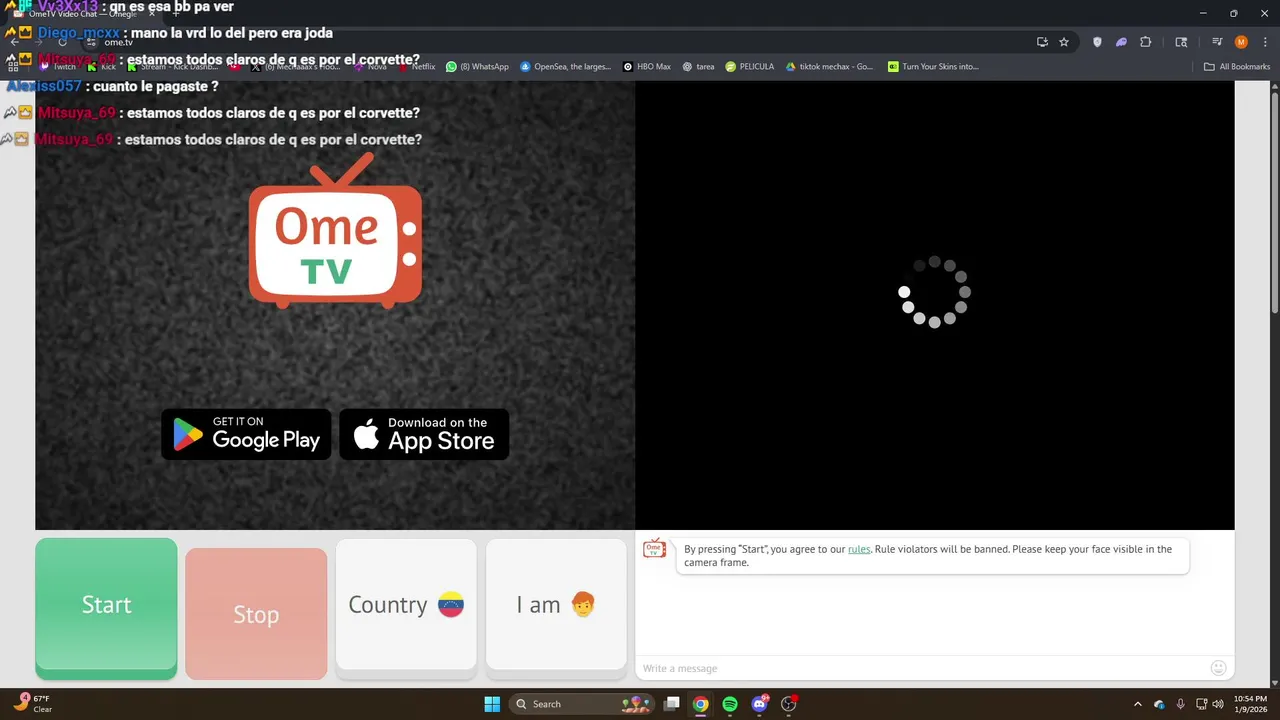
Task: Open the shield extension icon
Action: pos(1097,42)
